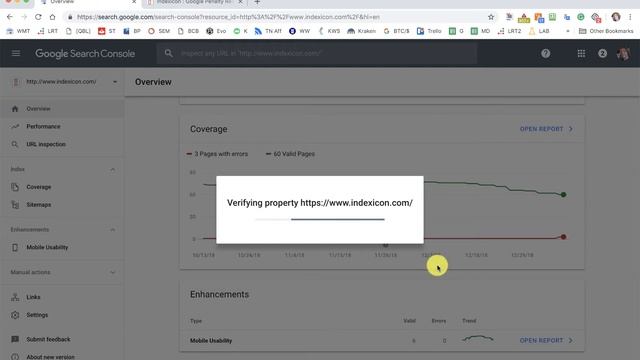This screenshot has height=360, width=640.
Task: Open the Kraken bookmark
Action: [x=362, y=31]
